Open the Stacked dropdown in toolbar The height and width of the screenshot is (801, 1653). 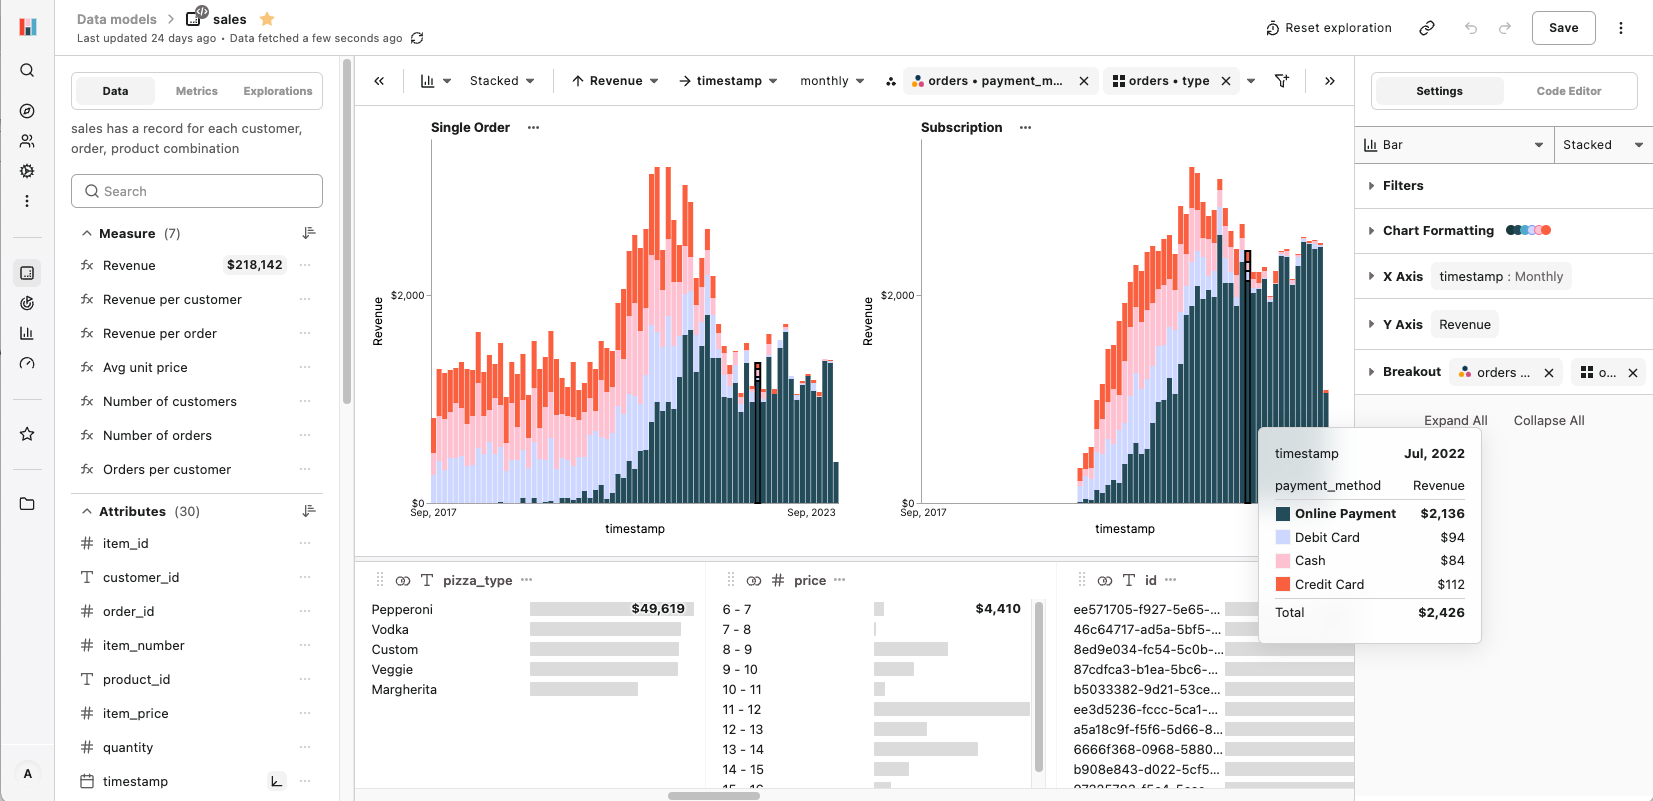[x=502, y=81]
